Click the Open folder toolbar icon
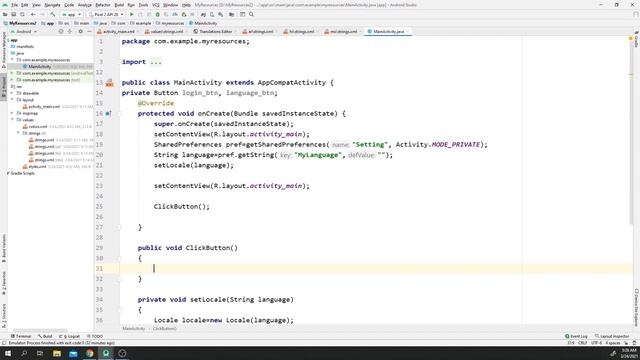Viewport: 640px width, 360px height. point(5,14)
